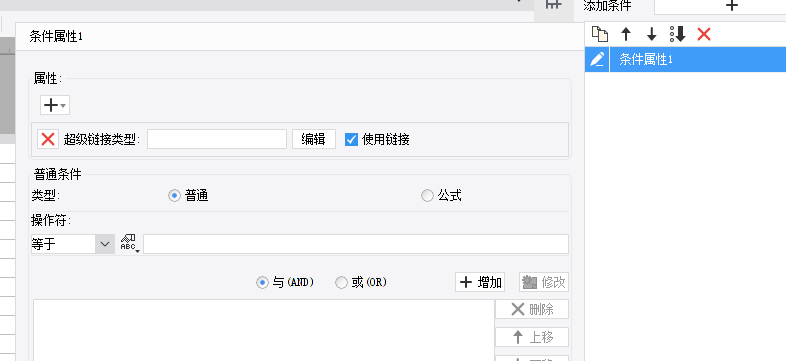Click the condition list box area

[264, 330]
